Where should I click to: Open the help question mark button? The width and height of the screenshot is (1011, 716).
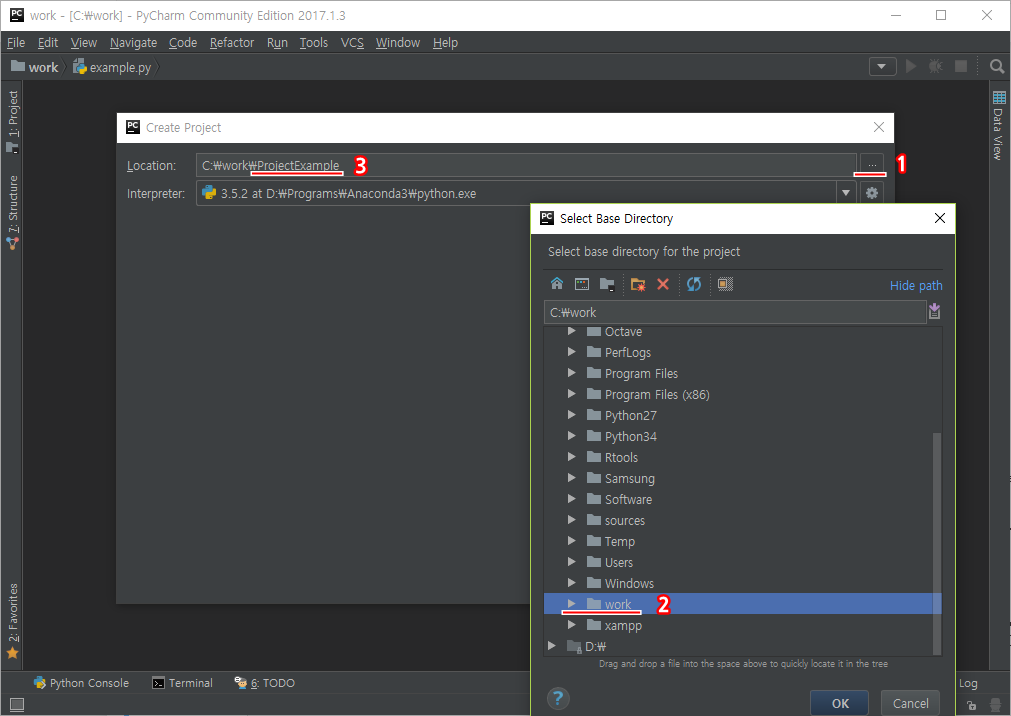pyautogui.click(x=559, y=698)
